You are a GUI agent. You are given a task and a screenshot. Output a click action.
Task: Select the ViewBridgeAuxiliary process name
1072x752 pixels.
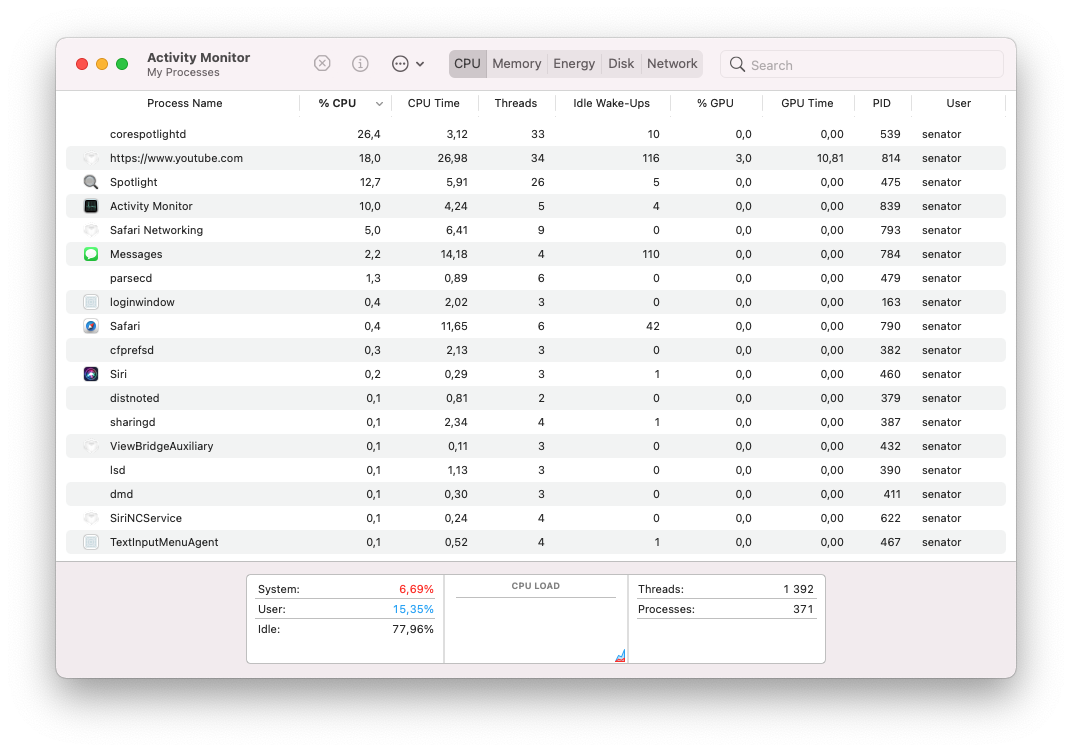click(x=161, y=446)
